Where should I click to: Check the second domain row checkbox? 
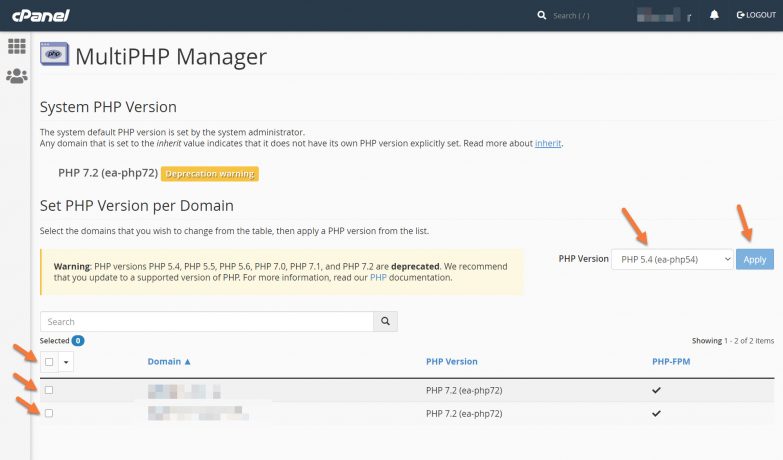pos(49,413)
